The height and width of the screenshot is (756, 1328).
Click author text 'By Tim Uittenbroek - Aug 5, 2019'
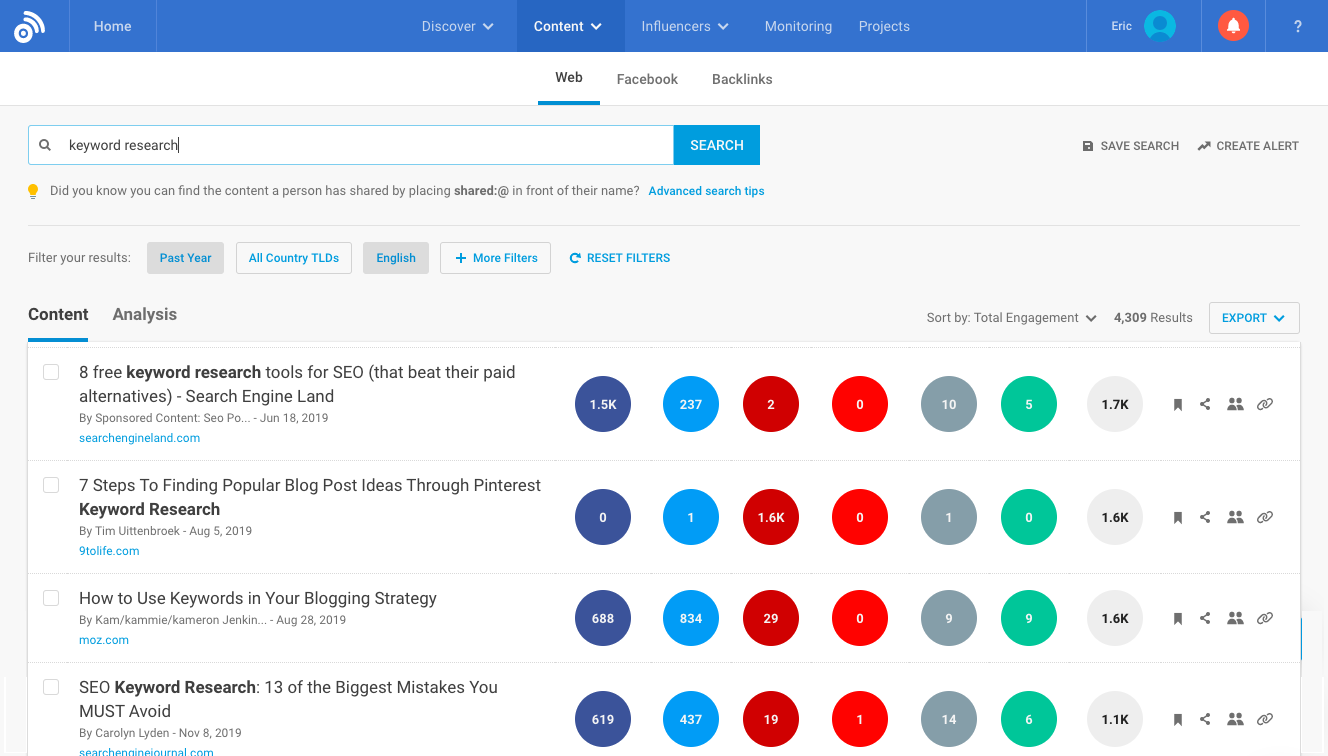[x=165, y=531]
